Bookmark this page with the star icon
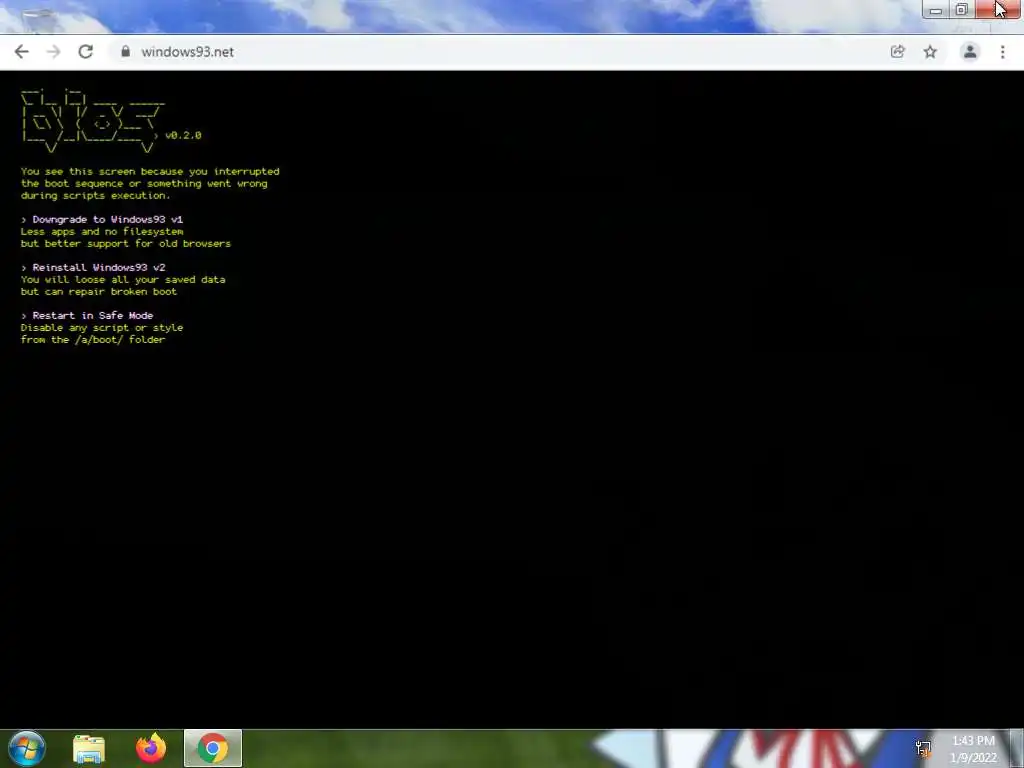Viewport: 1024px width, 768px height. tap(930, 52)
